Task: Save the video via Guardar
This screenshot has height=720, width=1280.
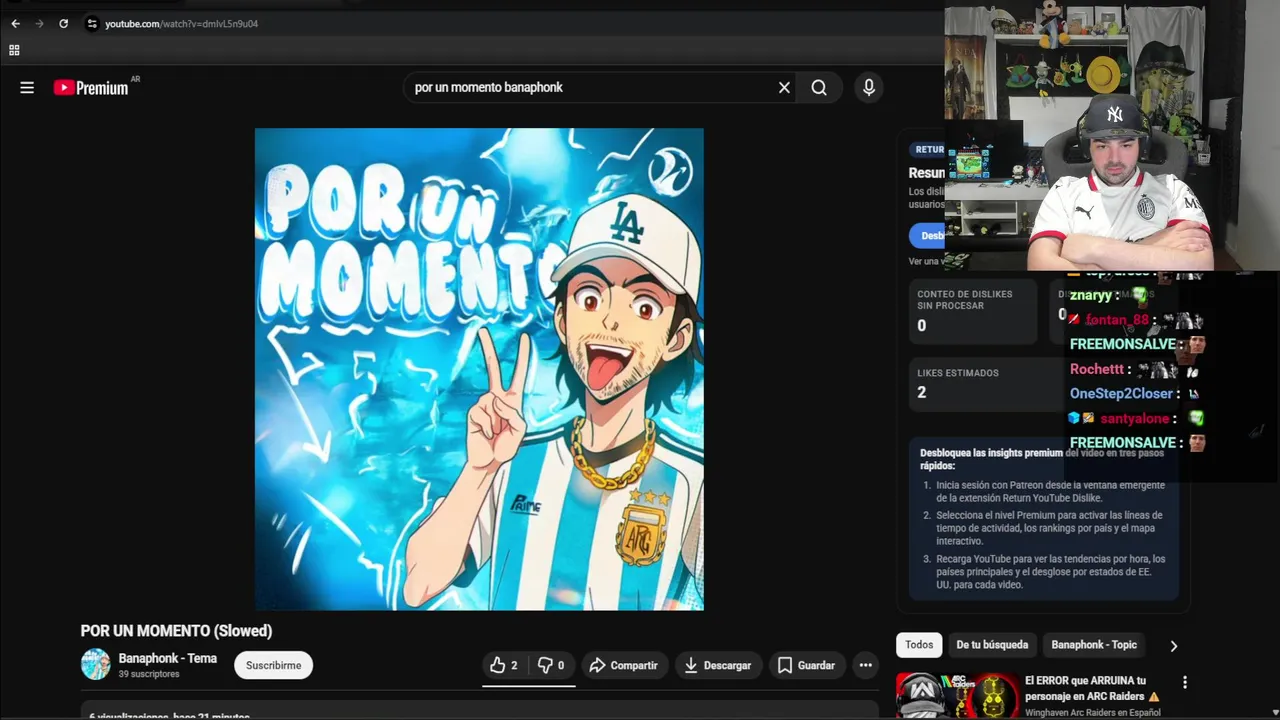Action: [806, 665]
